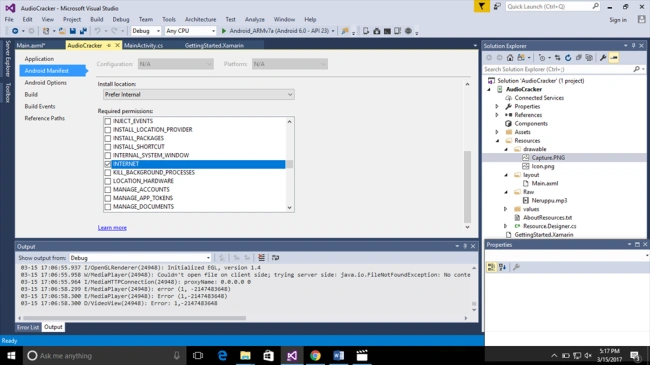Click the Save All toolbar icon
650x365 pixels.
click(x=83, y=31)
